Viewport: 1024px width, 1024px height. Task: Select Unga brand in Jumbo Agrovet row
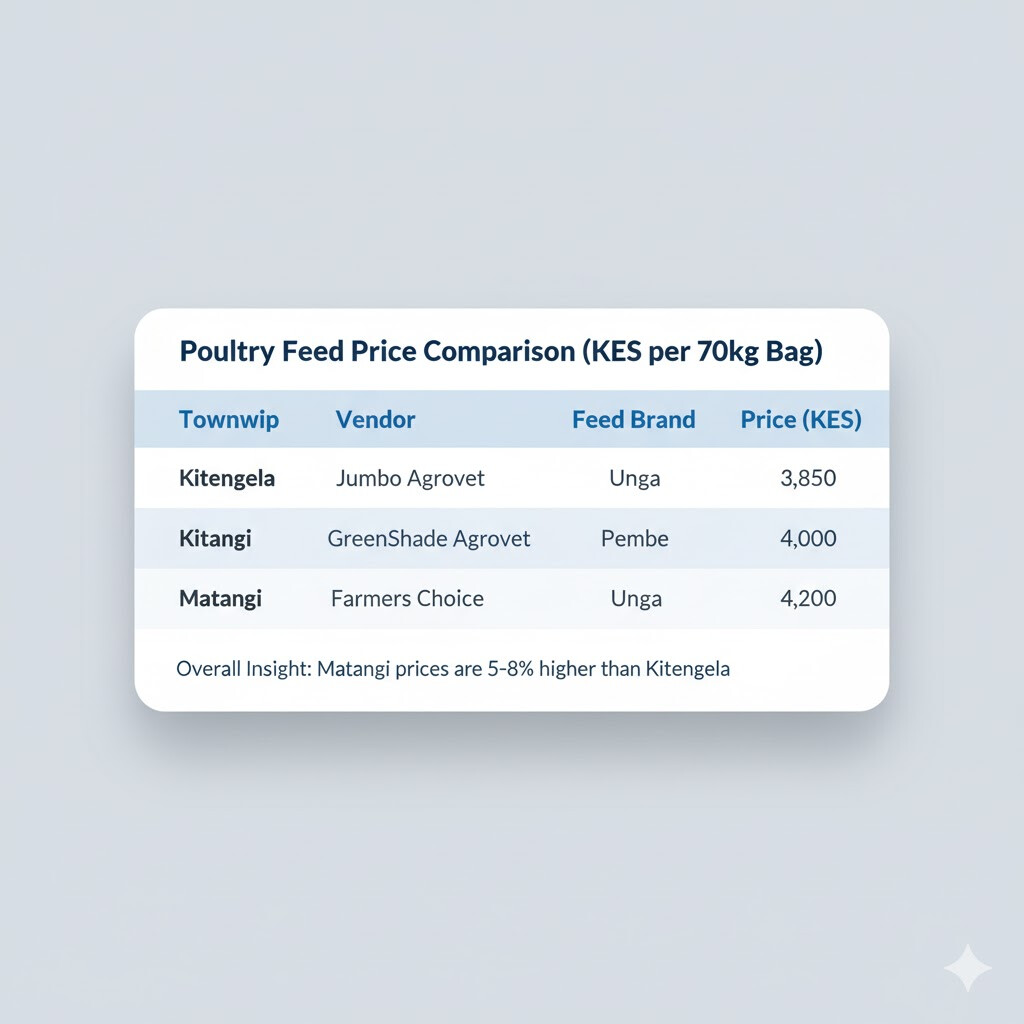pyautogui.click(x=634, y=478)
